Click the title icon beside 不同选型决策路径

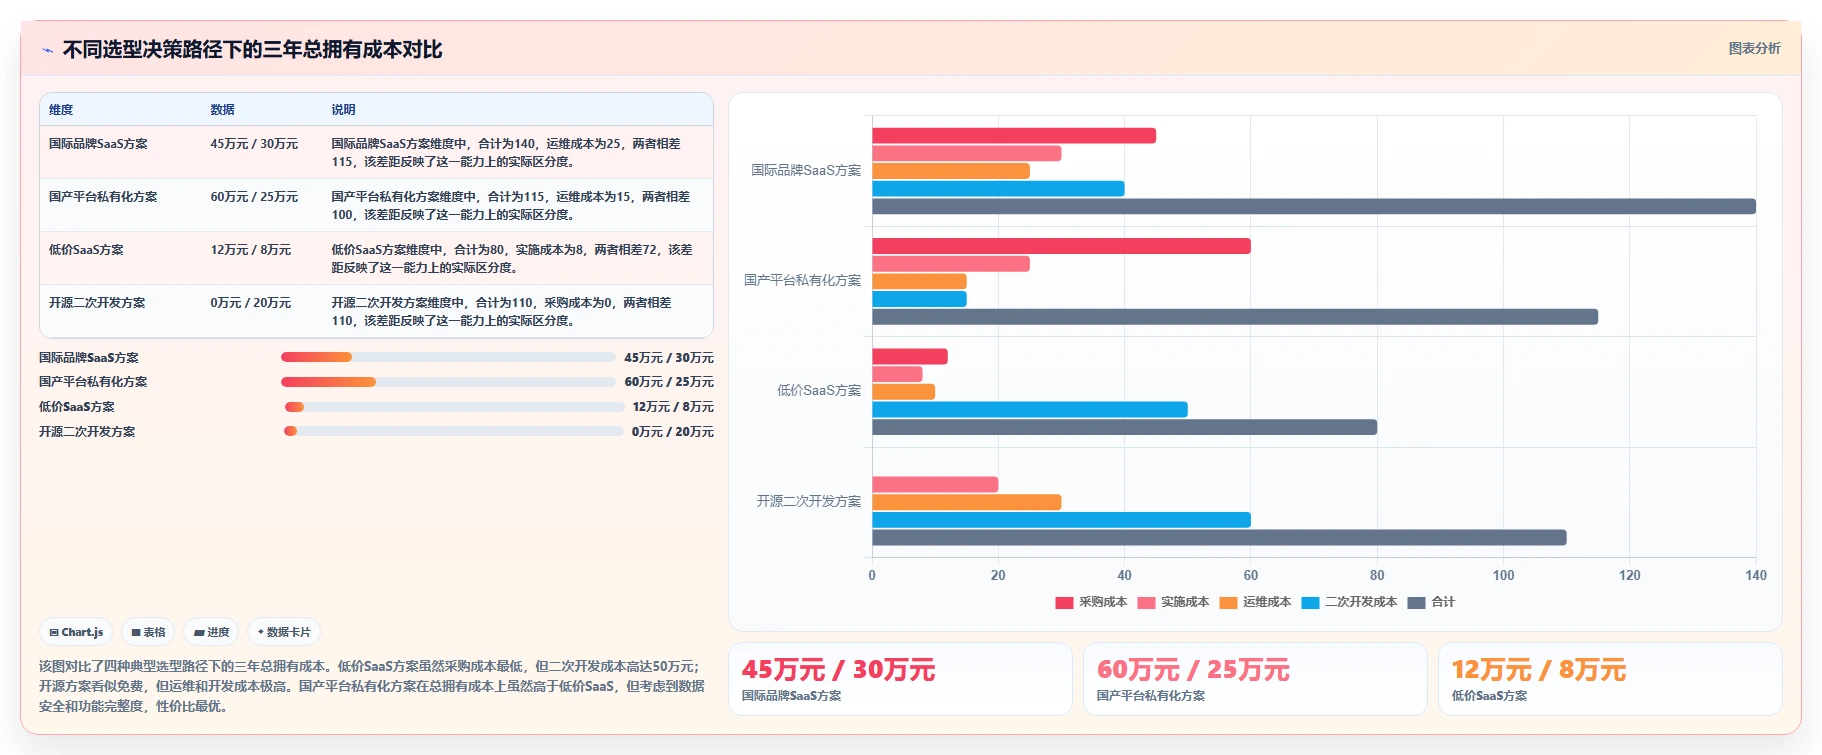coord(47,50)
